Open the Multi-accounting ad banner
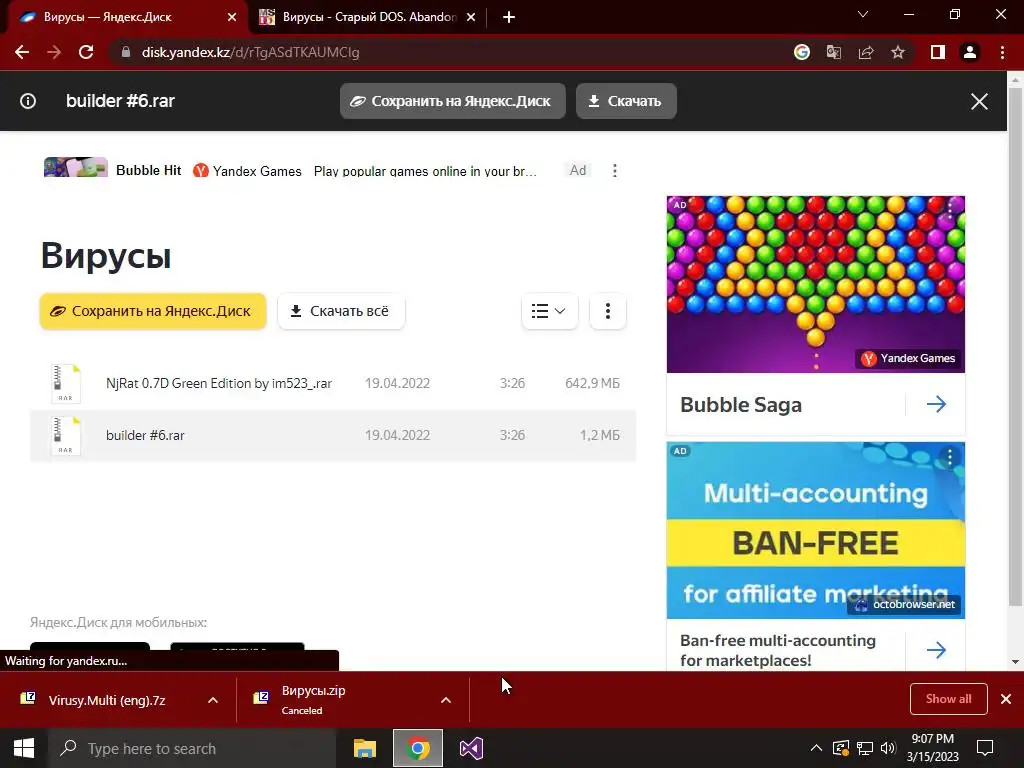1024x768 pixels. point(816,530)
